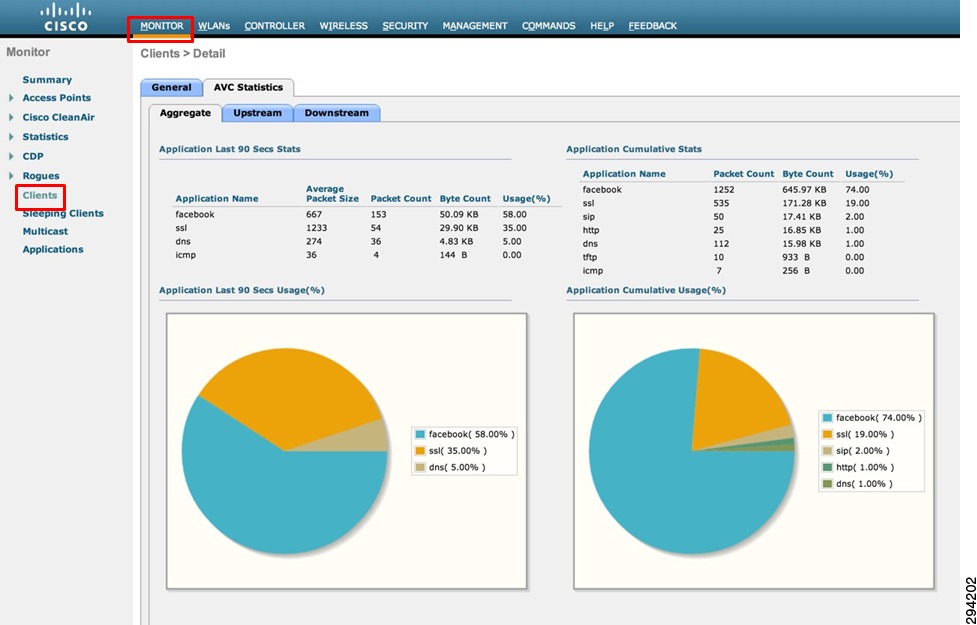This screenshot has height=625, width=977.
Task: Click the "Average Packet Size" column header
Action: point(332,194)
